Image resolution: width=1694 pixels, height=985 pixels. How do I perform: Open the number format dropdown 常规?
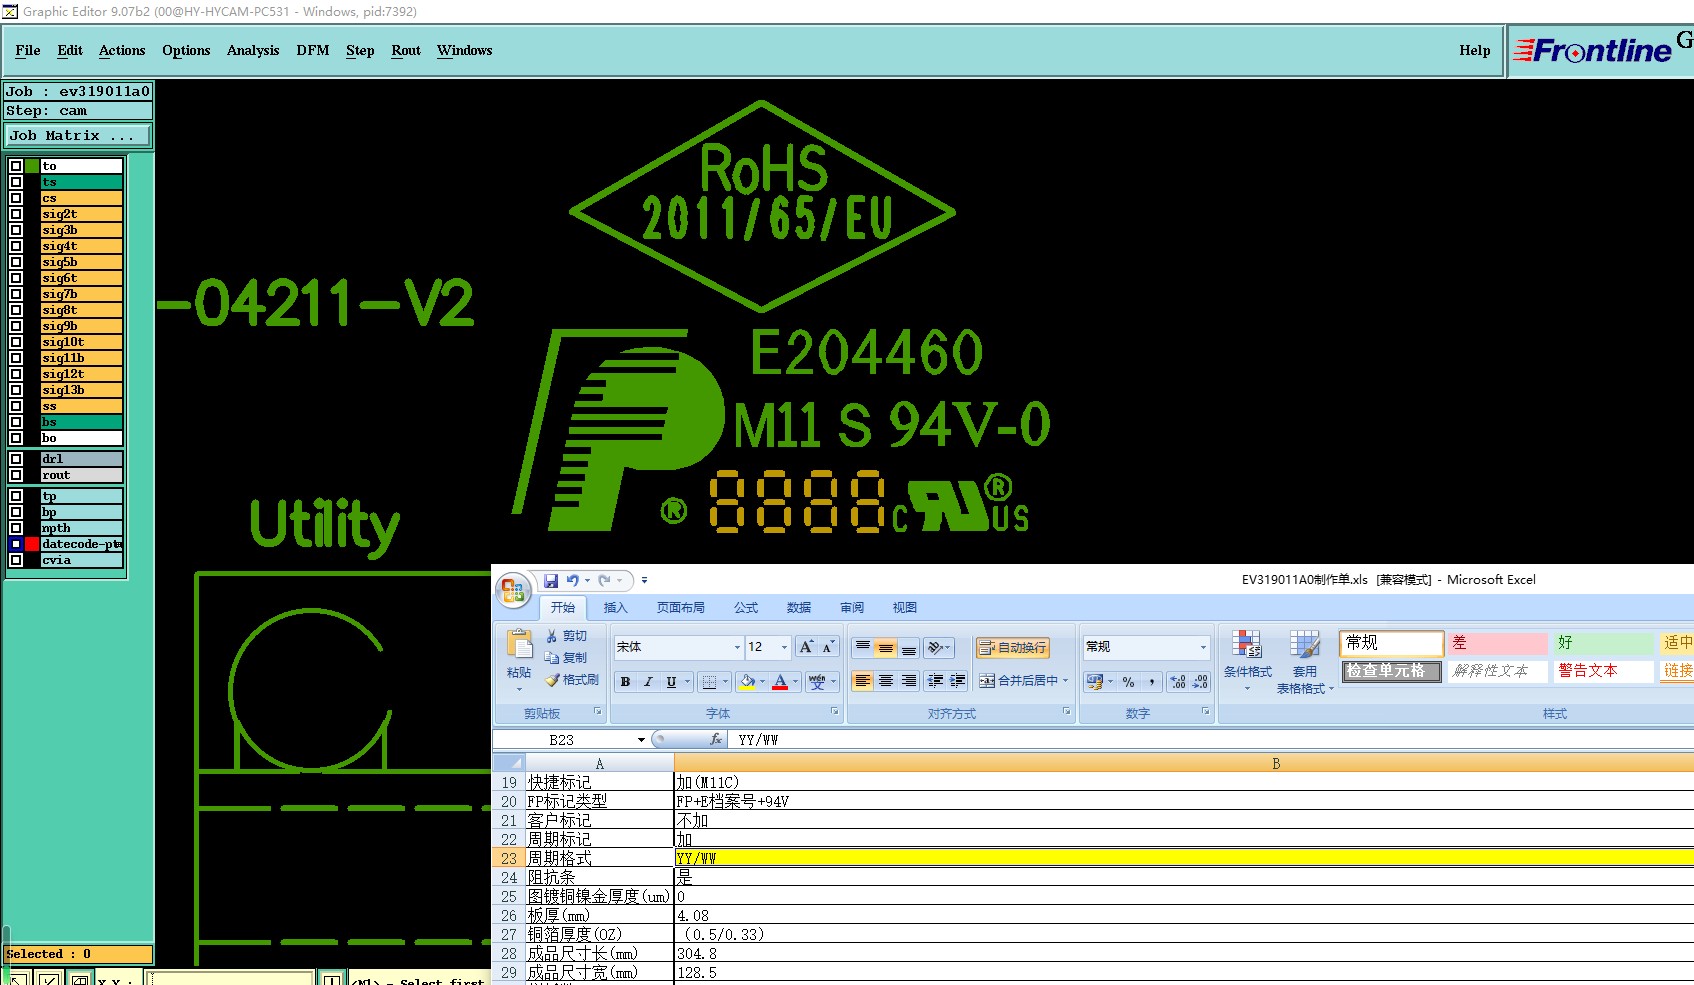1203,647
